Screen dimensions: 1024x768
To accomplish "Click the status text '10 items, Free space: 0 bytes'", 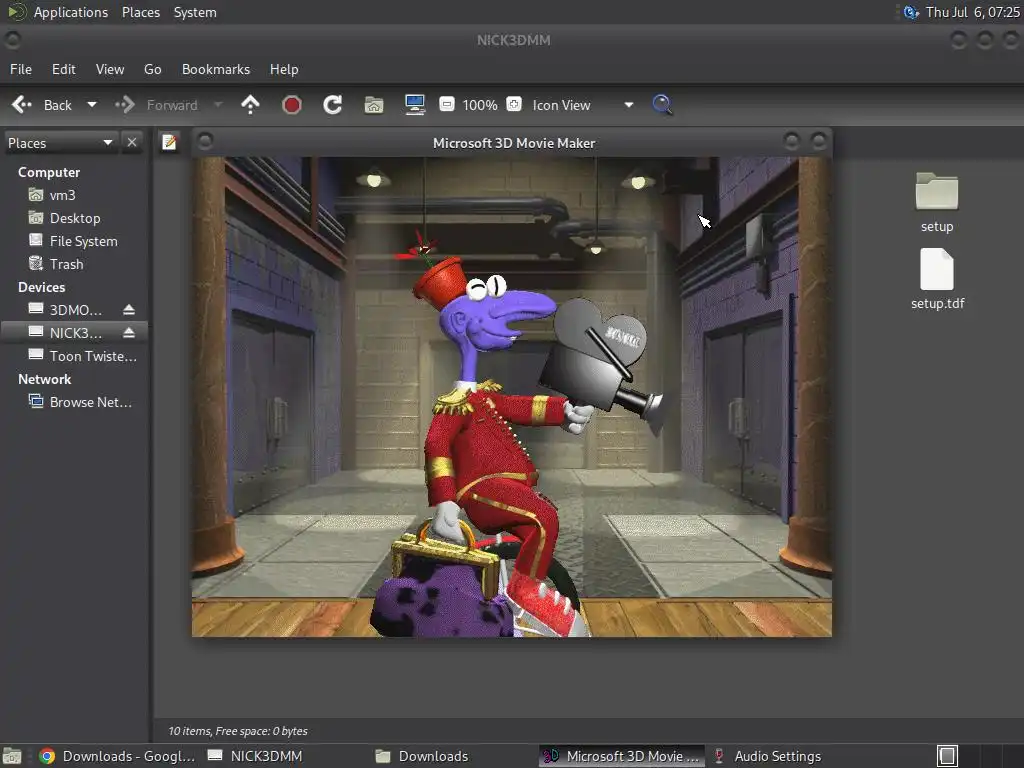I will pyautogui.click(x=238, y=731).
